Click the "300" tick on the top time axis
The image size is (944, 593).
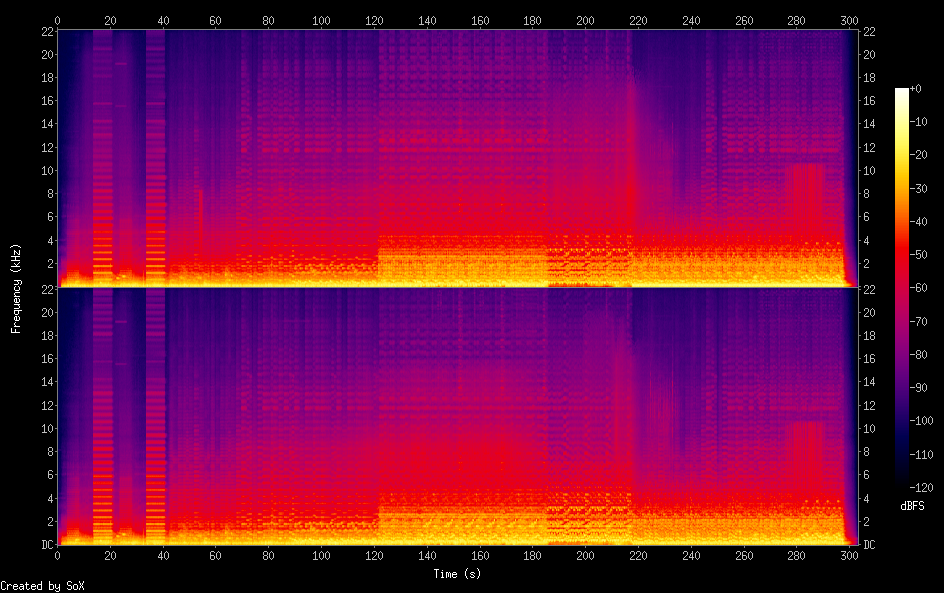849,20
